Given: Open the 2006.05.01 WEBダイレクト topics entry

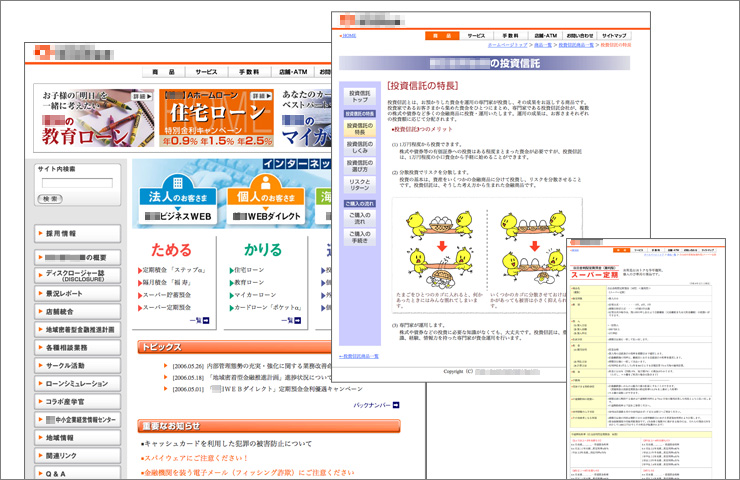Looking at the screenshot, I should [268, 389].
